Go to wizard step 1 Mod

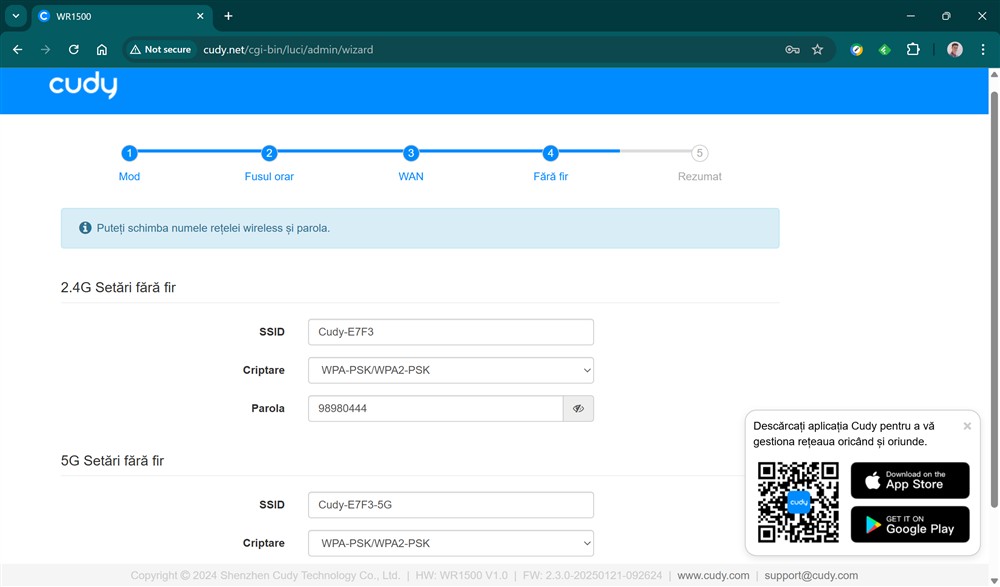(129, 154)
